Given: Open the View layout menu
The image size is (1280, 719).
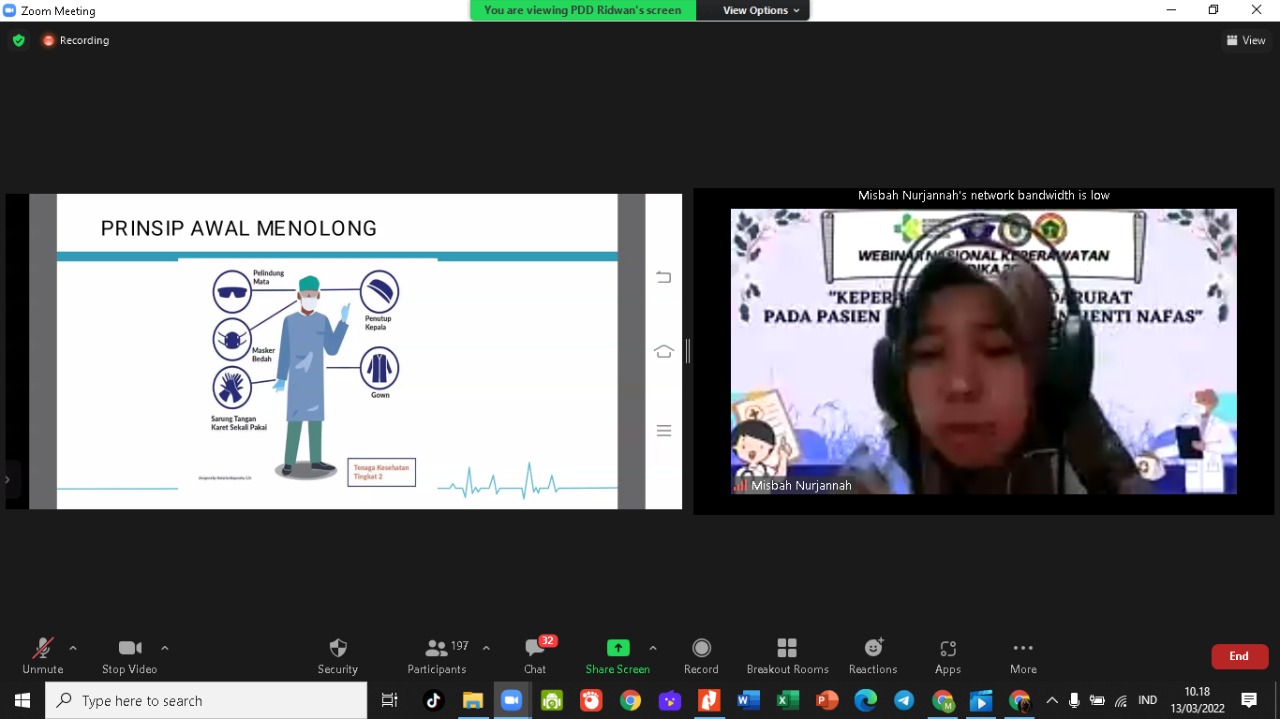Looking at the screenshot, I should tap(1246, 41).
